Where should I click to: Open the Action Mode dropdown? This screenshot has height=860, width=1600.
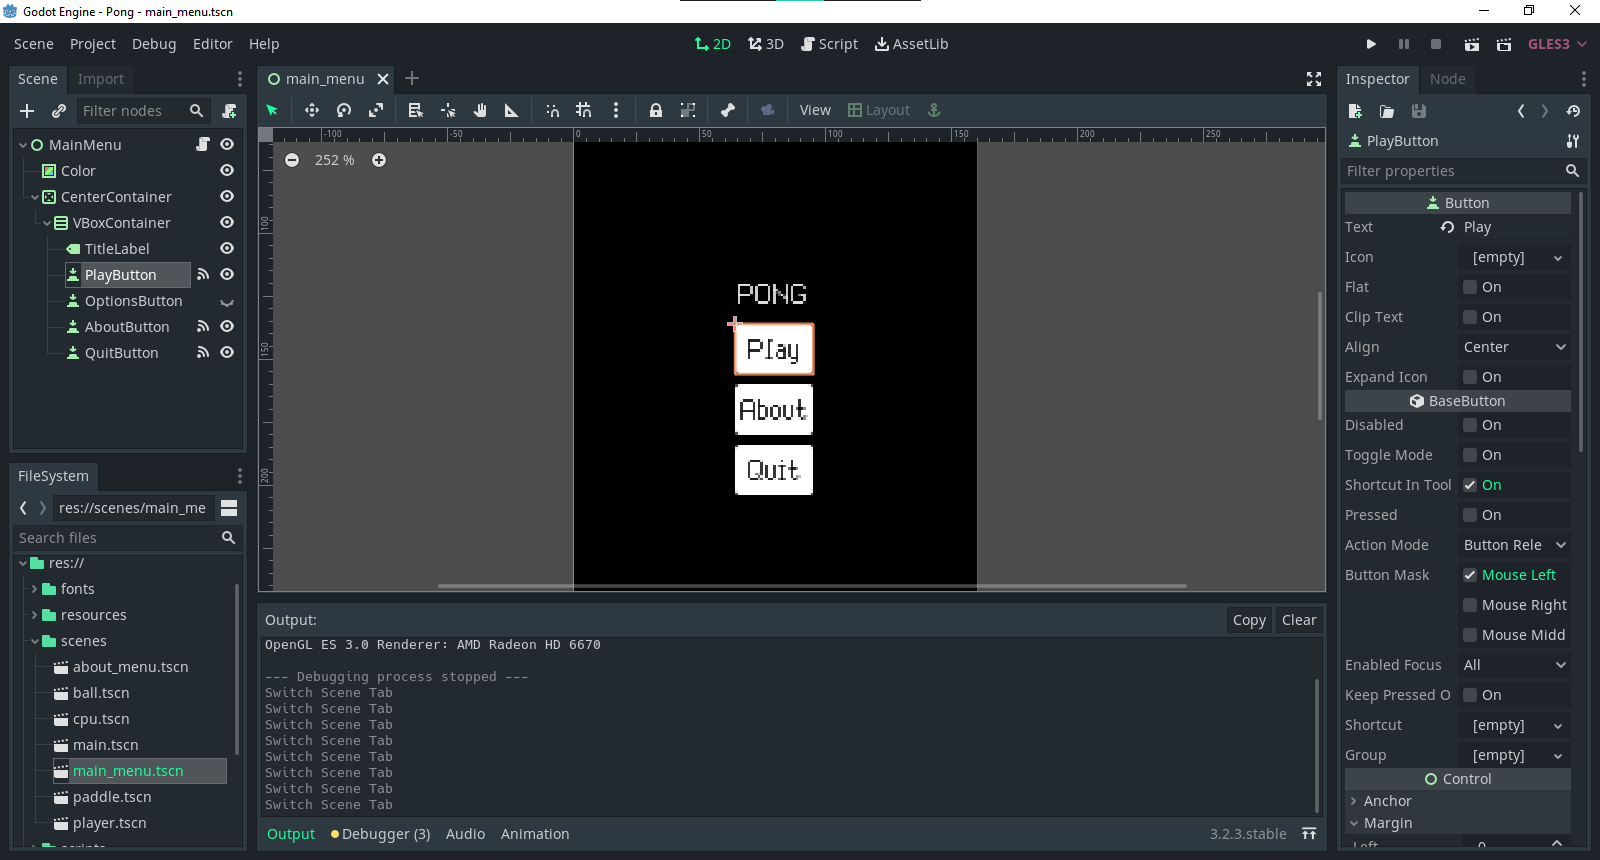click(1514, 545)
